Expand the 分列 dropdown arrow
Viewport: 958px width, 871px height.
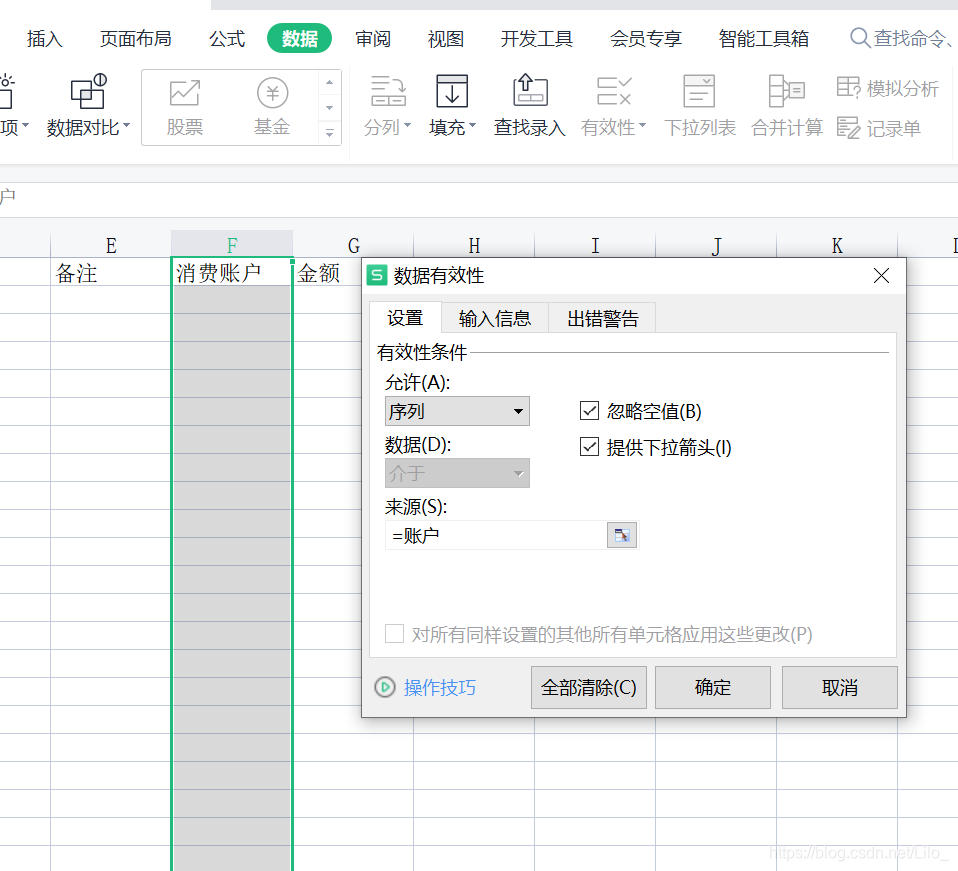coord(407,126)
